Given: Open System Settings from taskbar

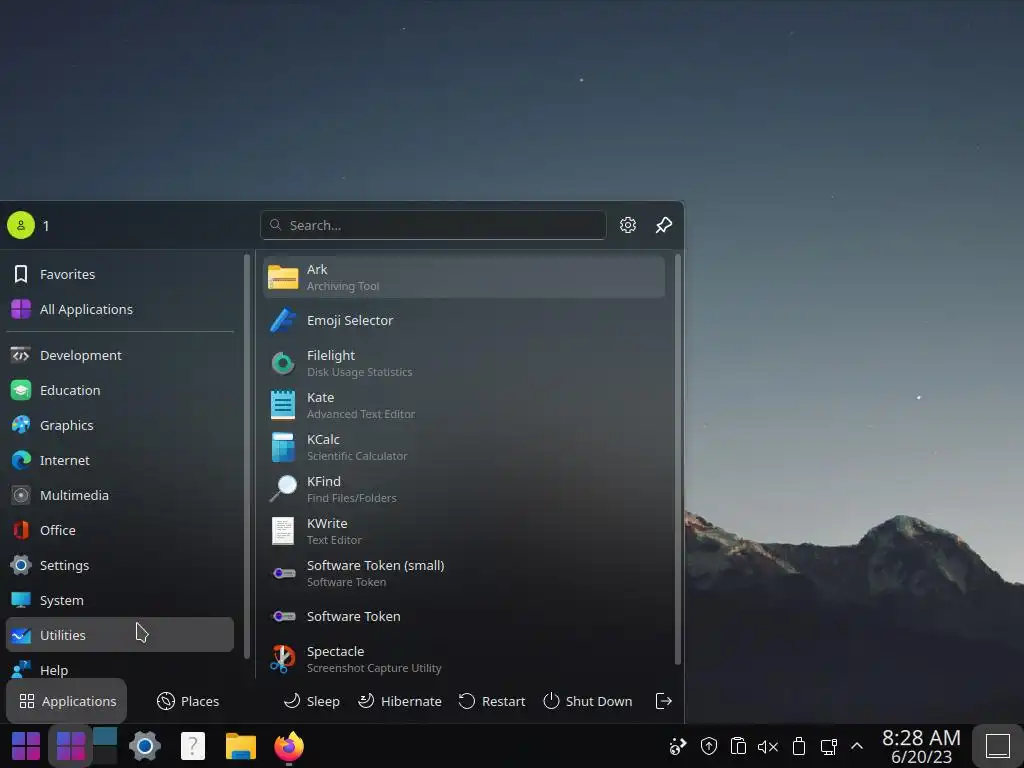Looking at the screenshot, I should pyautogui.click(x=145, y=746).
